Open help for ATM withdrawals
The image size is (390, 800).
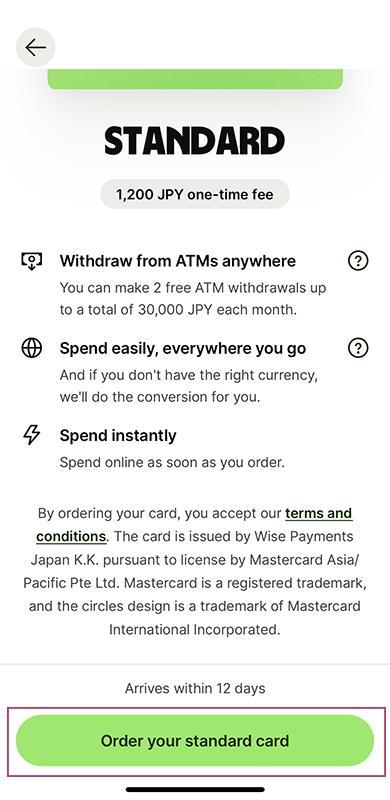[x=358, y=261]
